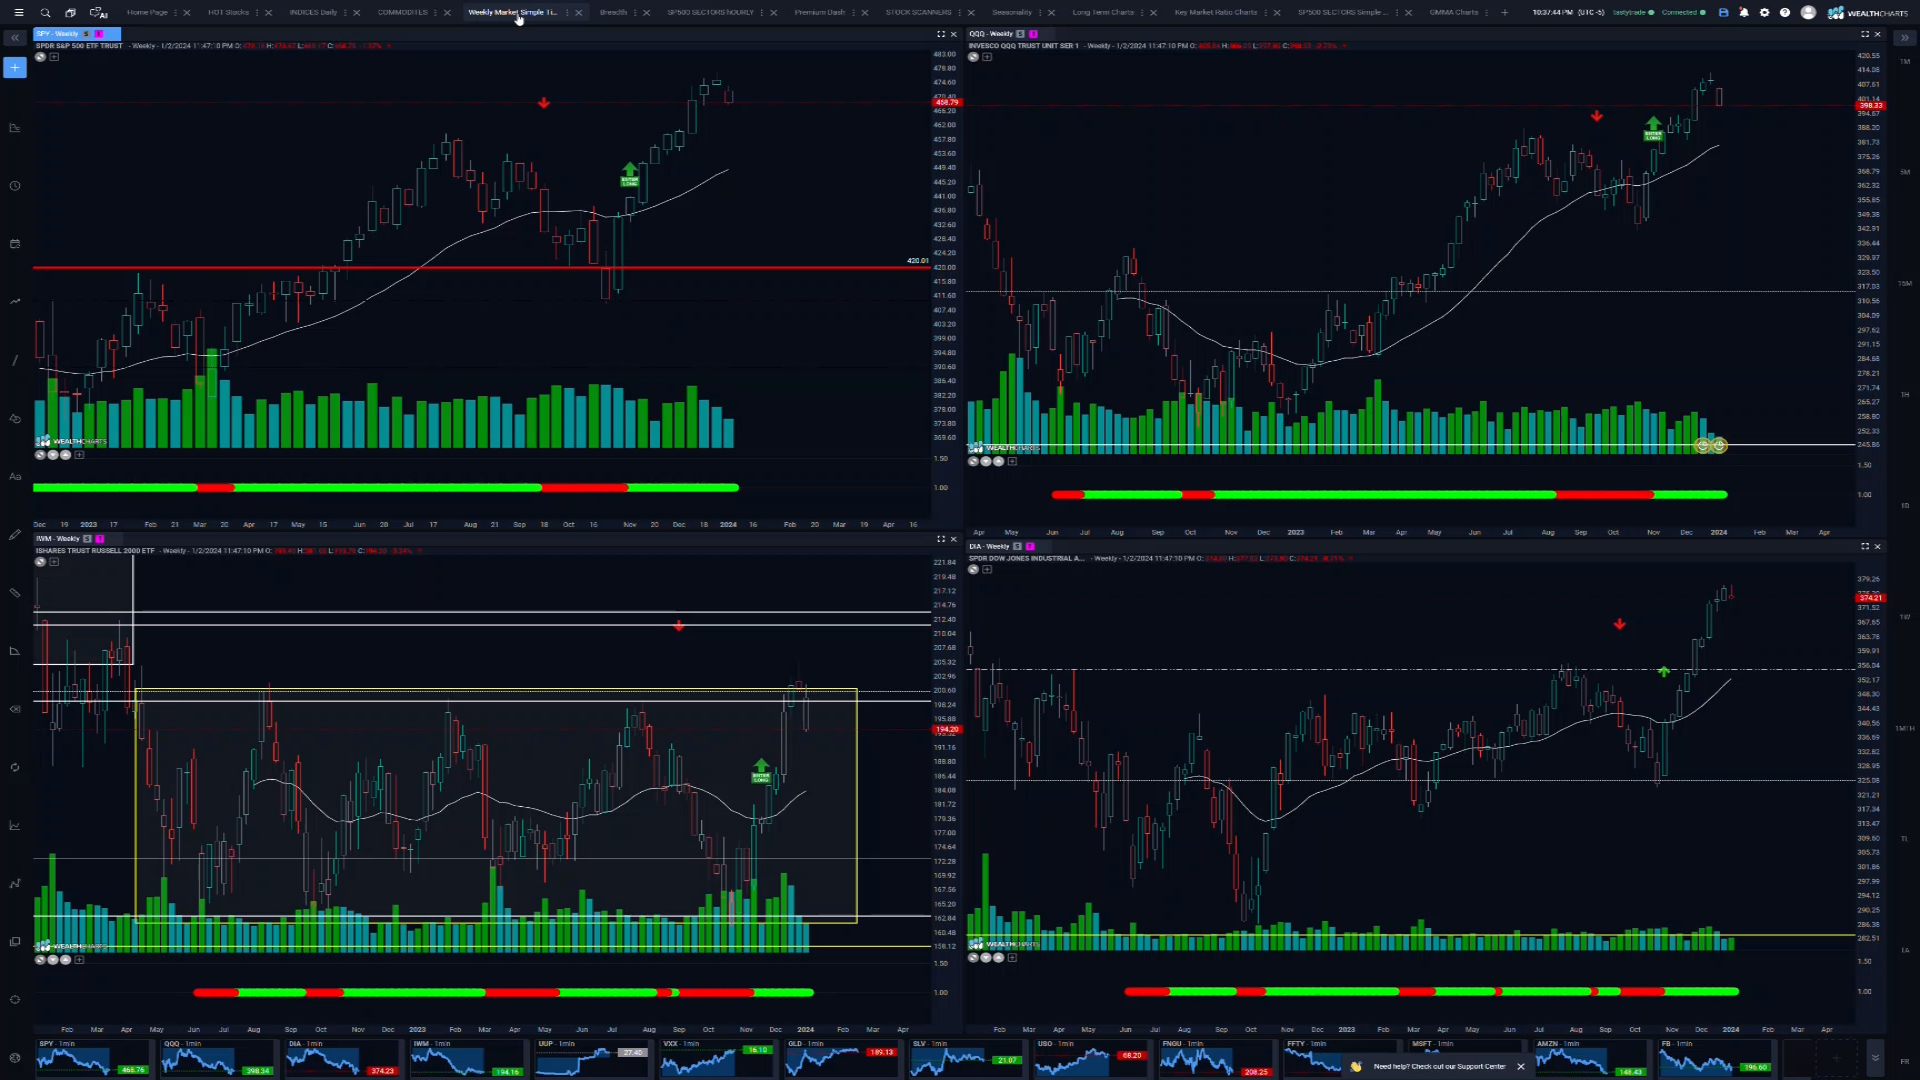Click the SPY red price label 468.79

(x=946, y=102)
